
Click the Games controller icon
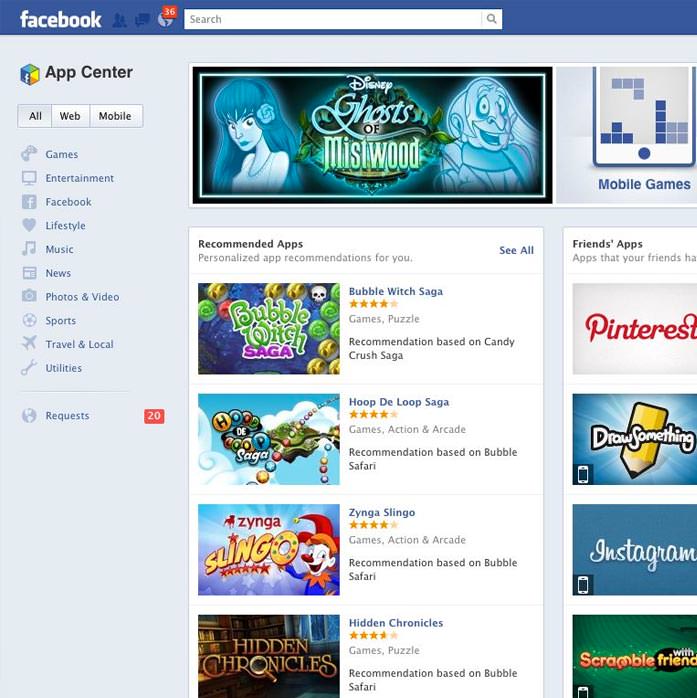point(29,154)
